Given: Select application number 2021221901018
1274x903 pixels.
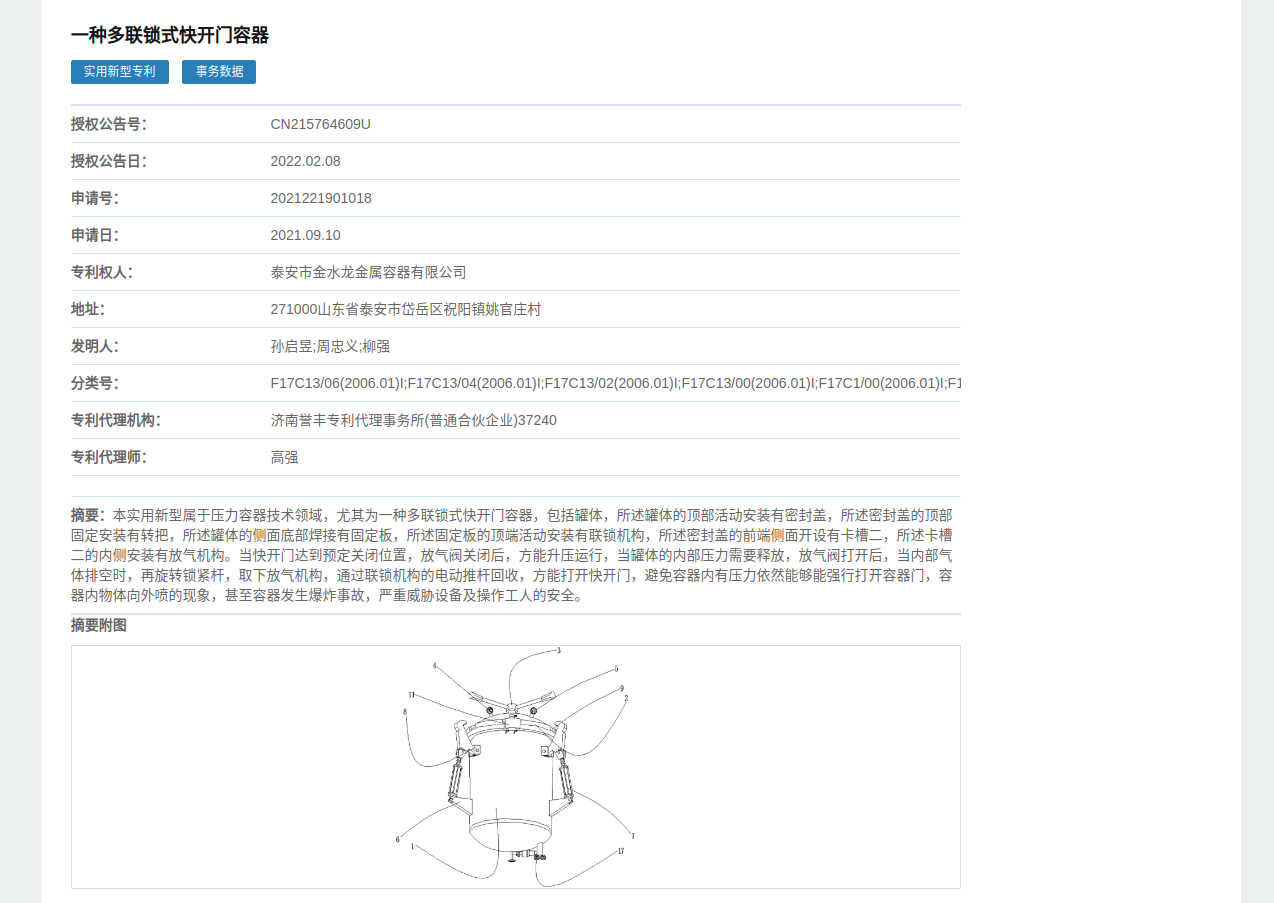Looking at the screenshot, I should pos(321,198).
